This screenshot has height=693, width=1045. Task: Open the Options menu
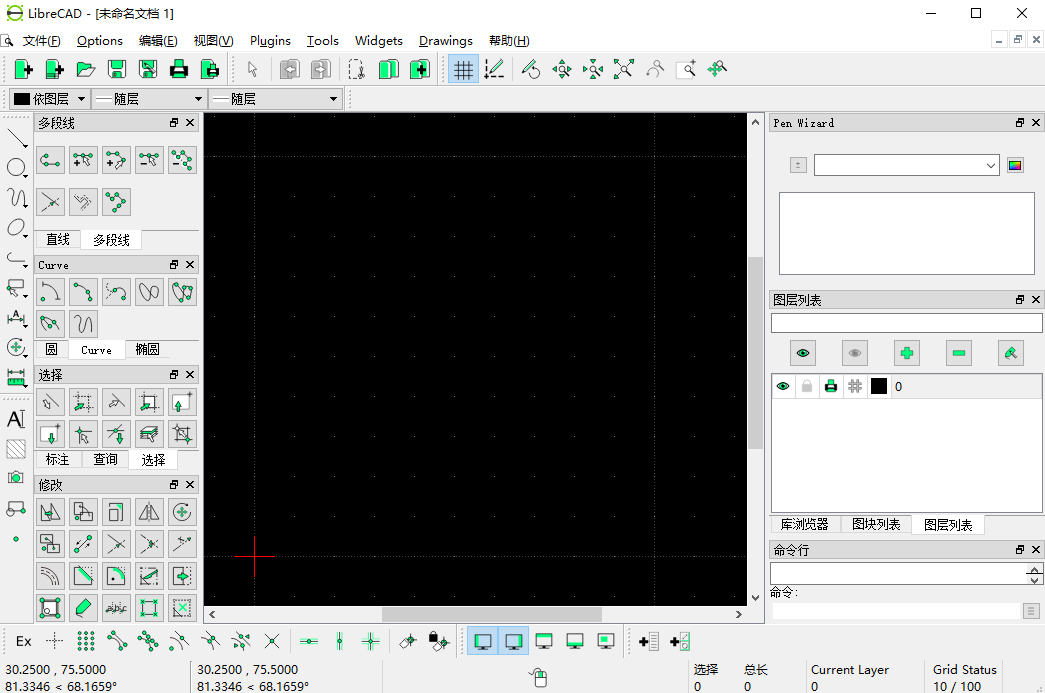point(100,41)
